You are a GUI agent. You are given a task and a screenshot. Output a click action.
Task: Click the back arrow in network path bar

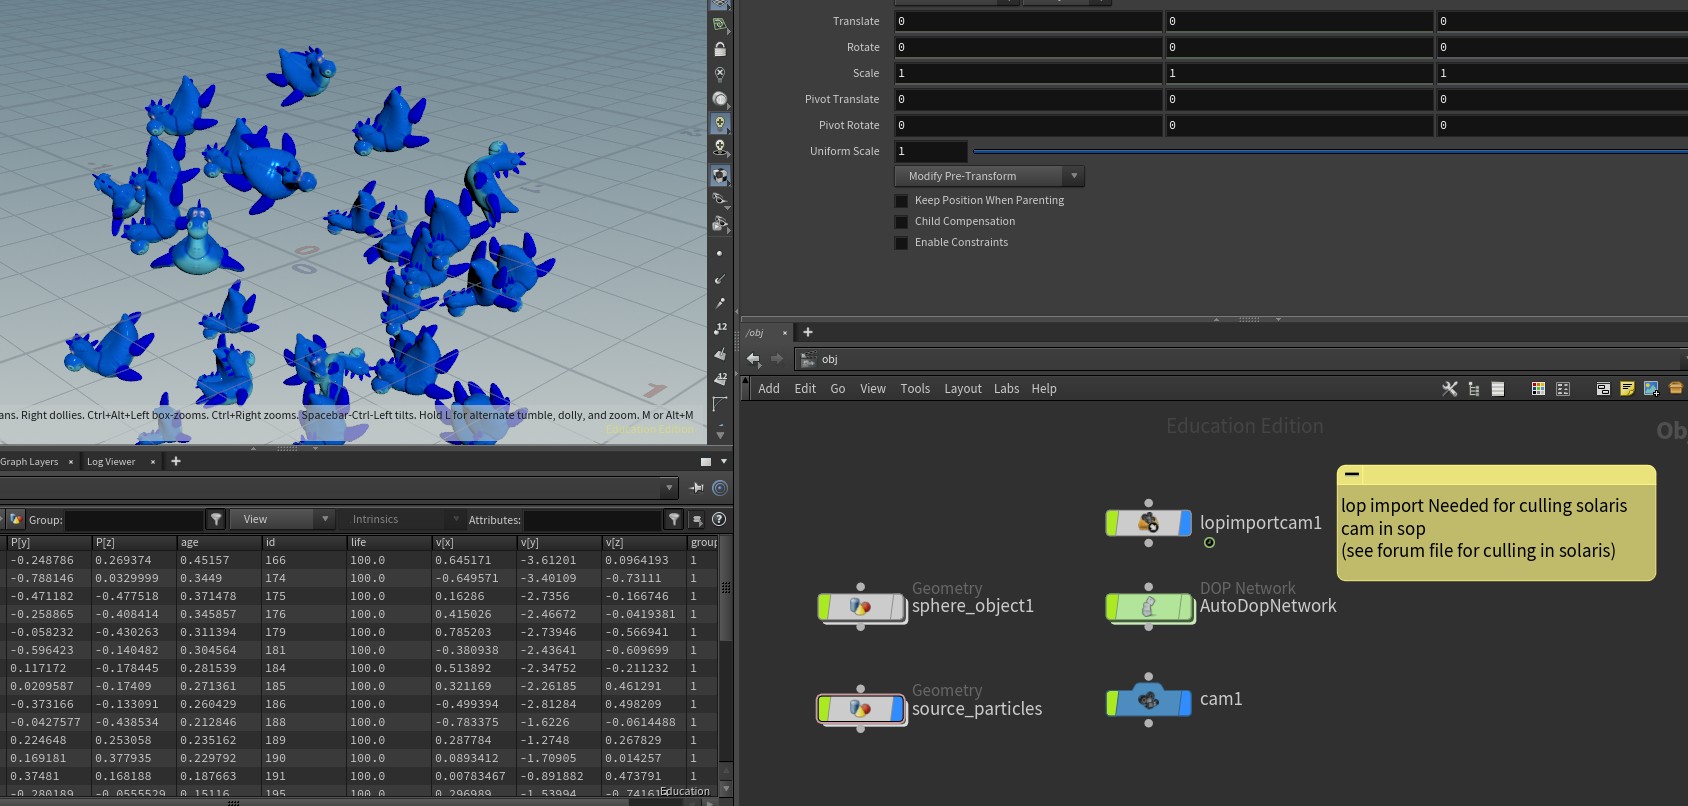tap(753, 359)
